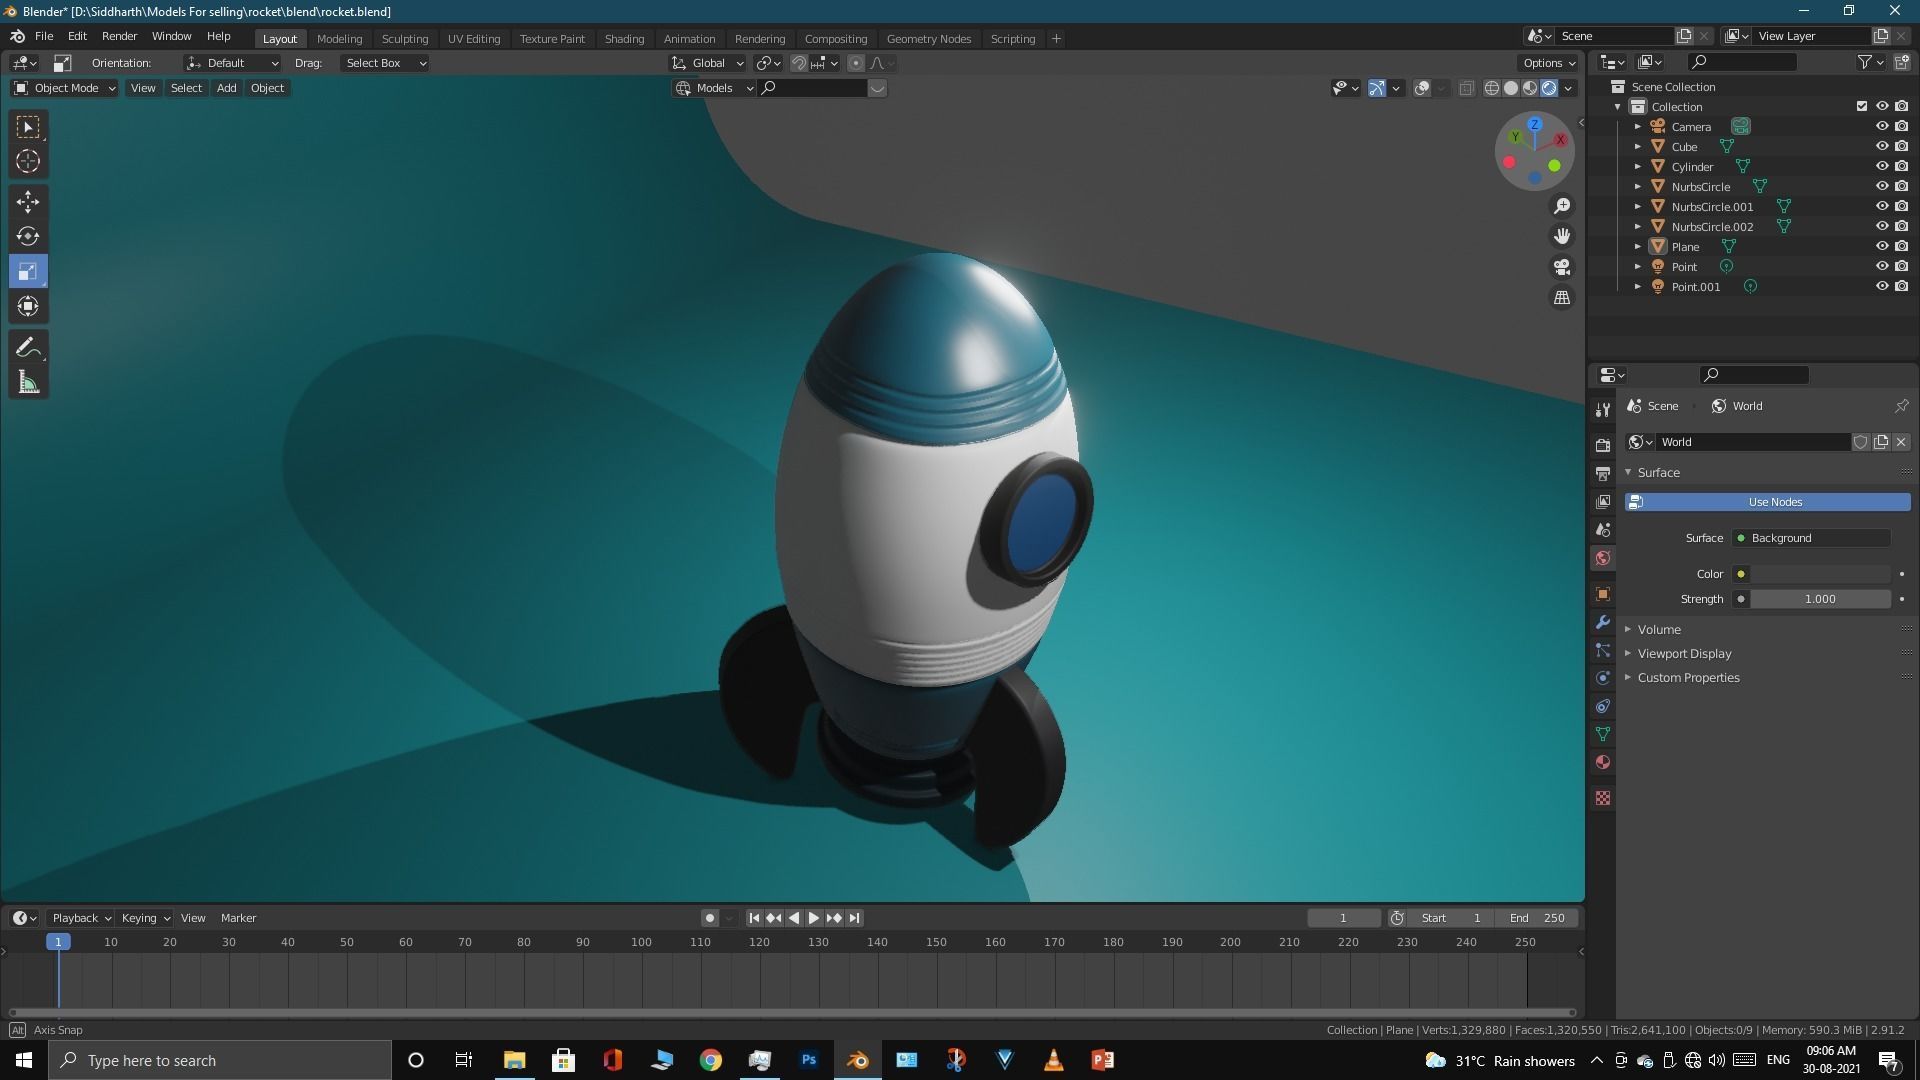This screenshot has height=1080, width=1920.
Task: Select the Annotate pencil tool
Action: (28, 348)
